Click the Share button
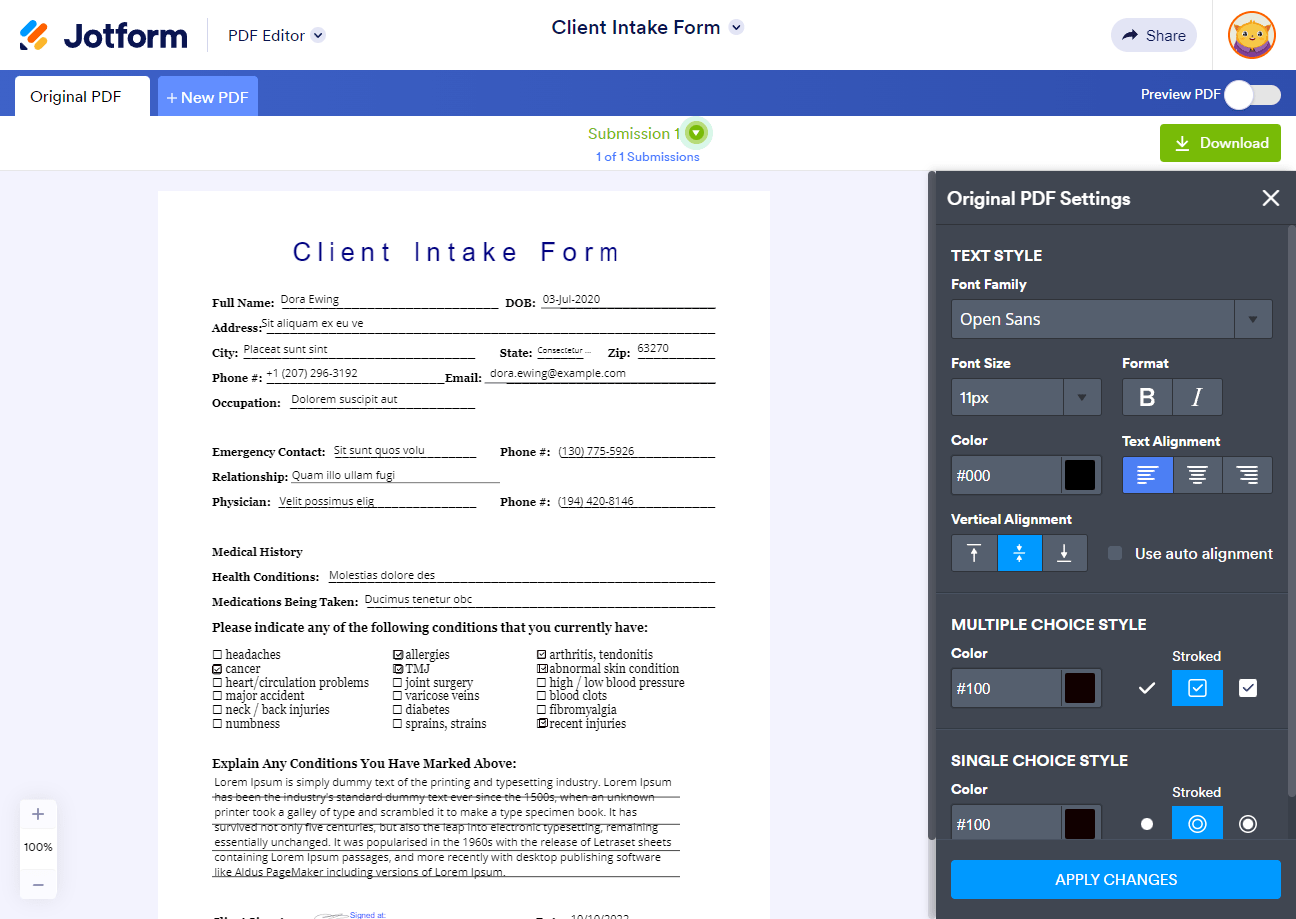The height and width of the screenshot is (919, 1296). pos(1154,35)
